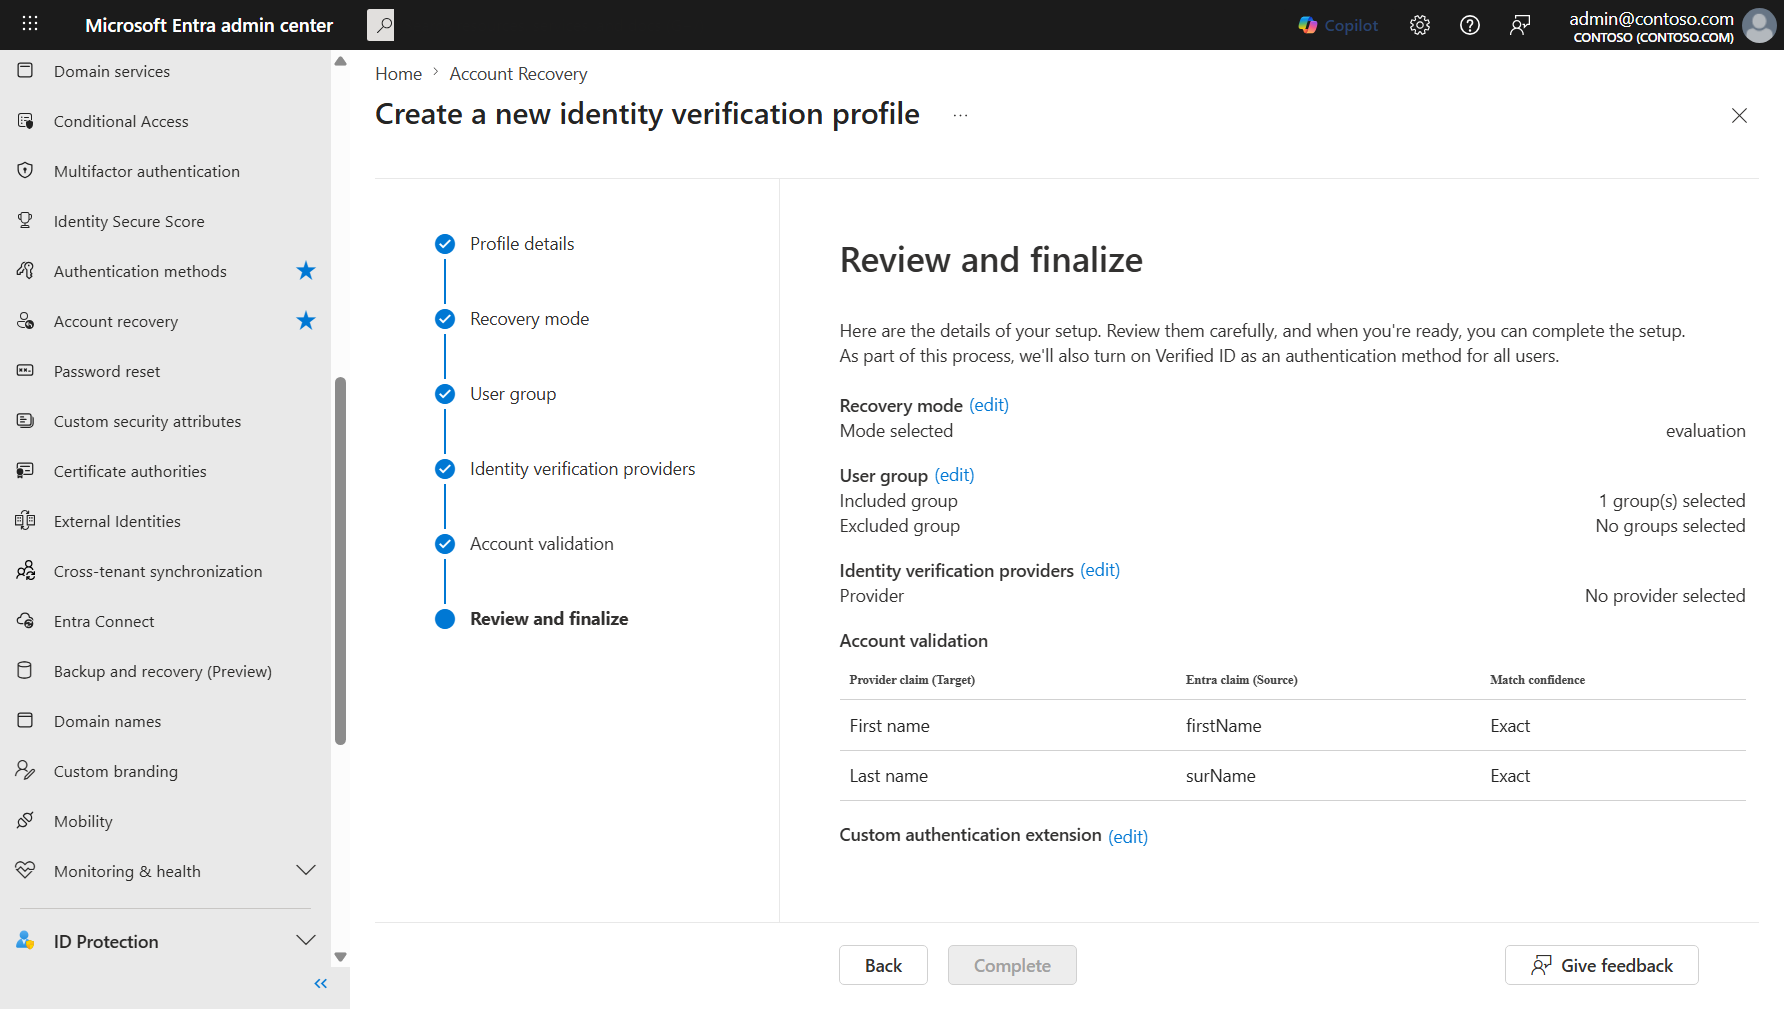Image resolution: width=1784 pixels, height=1009 pixels.
Task: Navigate to Home breadcrumb
Action: click(x=398, y=74)
